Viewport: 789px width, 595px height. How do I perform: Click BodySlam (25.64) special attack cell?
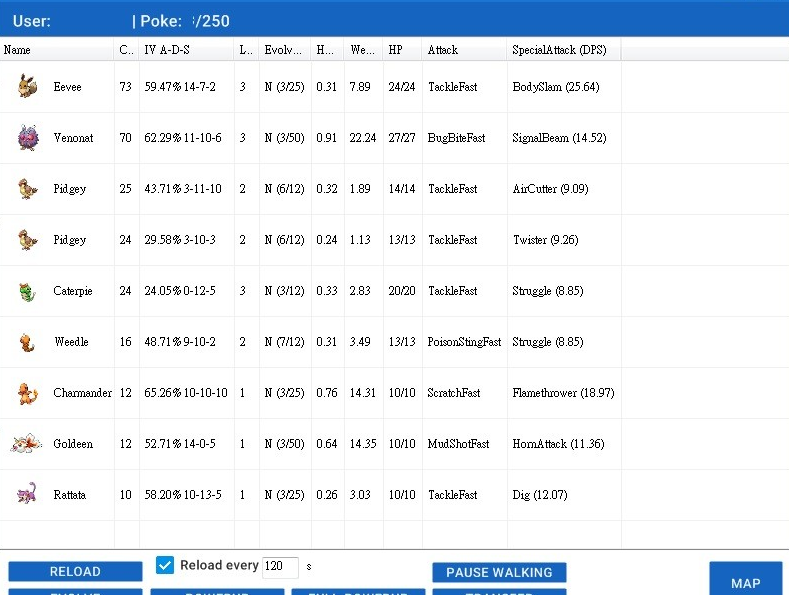point(556,87)
